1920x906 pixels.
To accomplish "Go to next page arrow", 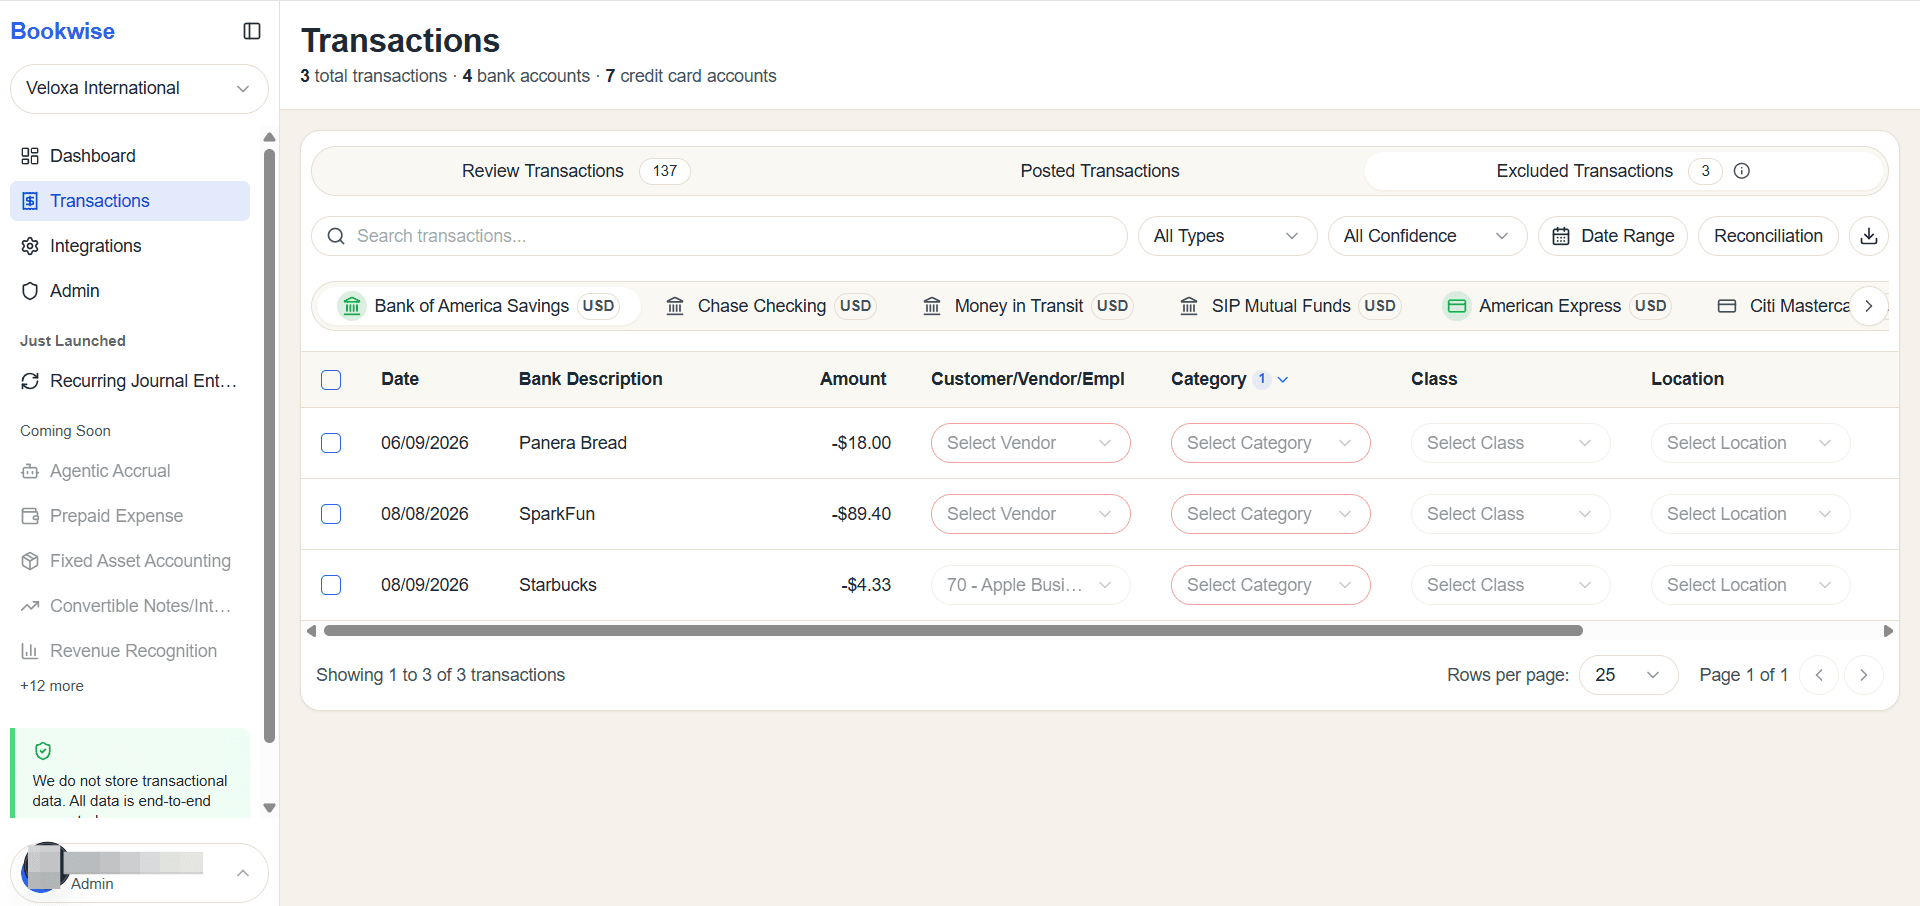I will (1863, 675).
